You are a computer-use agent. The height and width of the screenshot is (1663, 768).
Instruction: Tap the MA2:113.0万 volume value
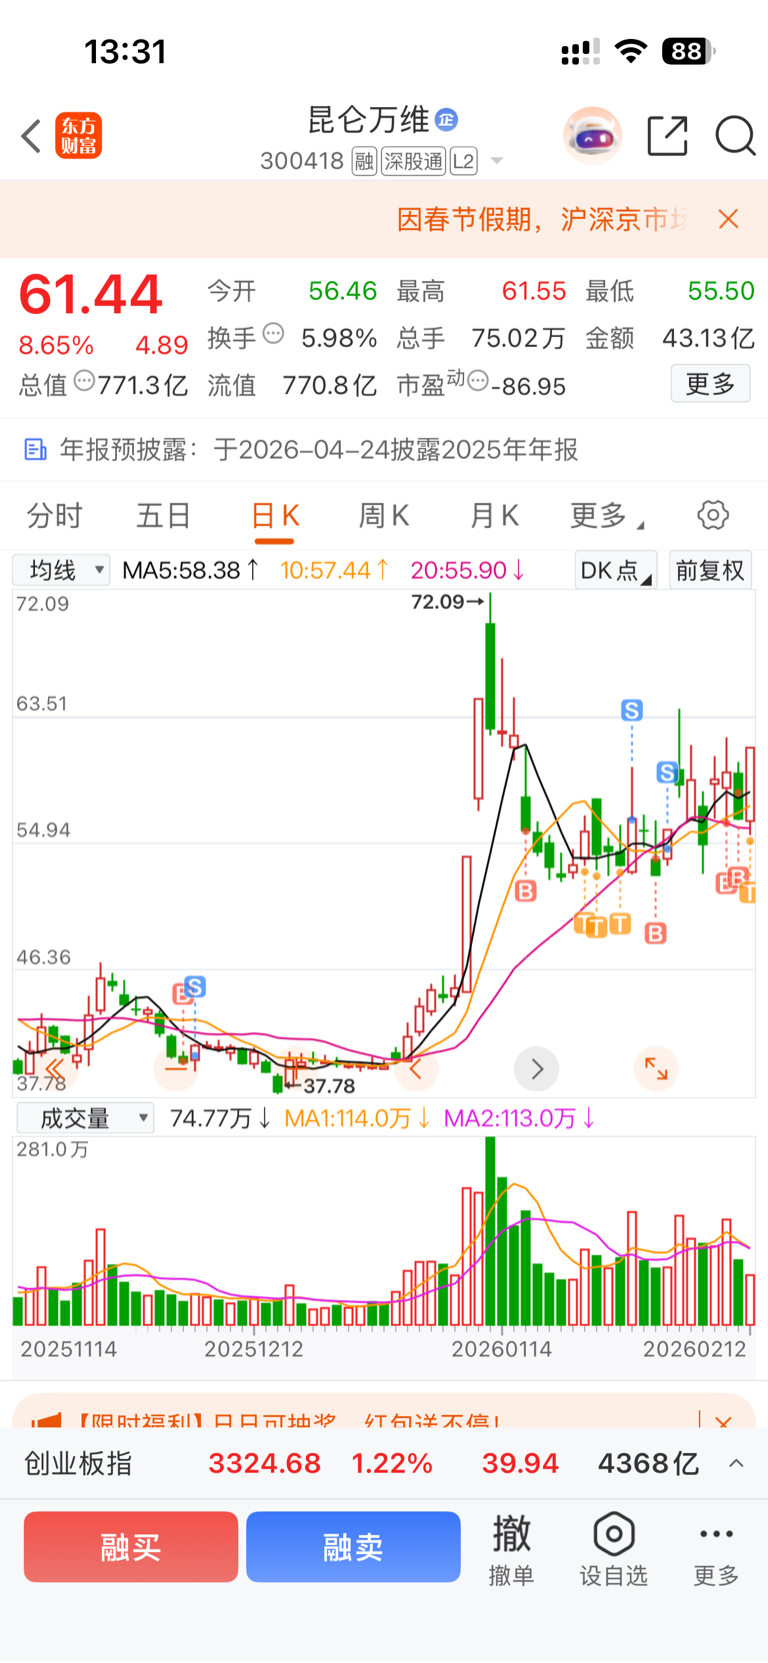pyautogui.click(x=519, y=1118)
